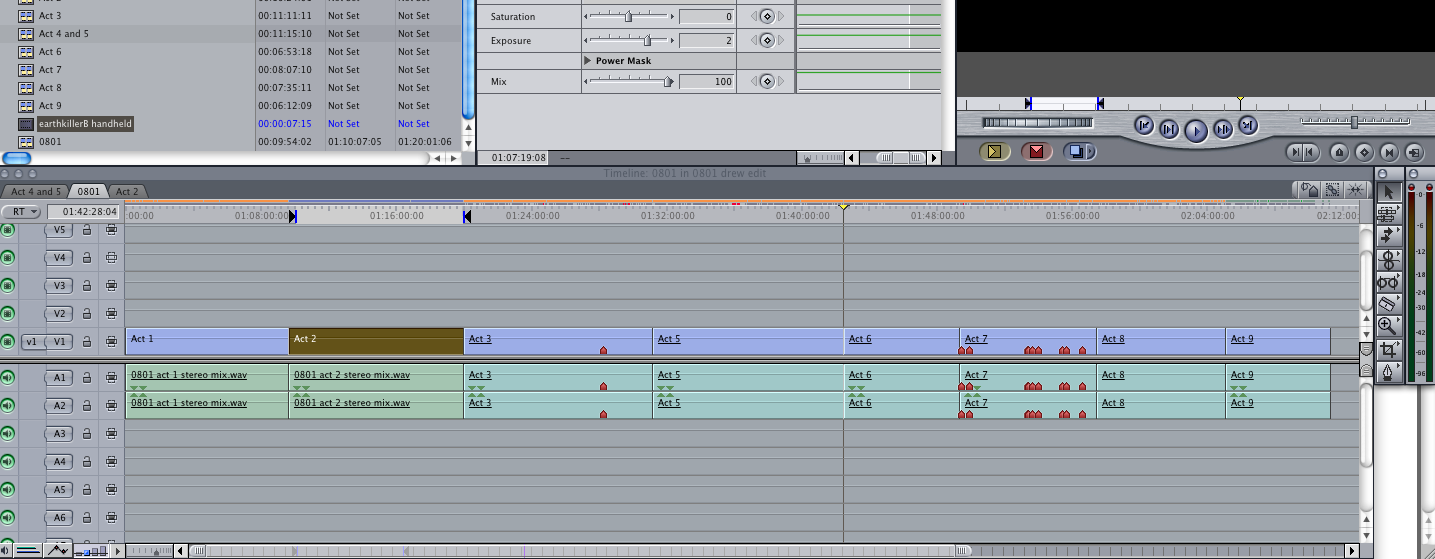Viewport: 1435px width, 559px height.
Task: Switch to the Act 2 timeline tab
Action: click(x=127, y=191)
